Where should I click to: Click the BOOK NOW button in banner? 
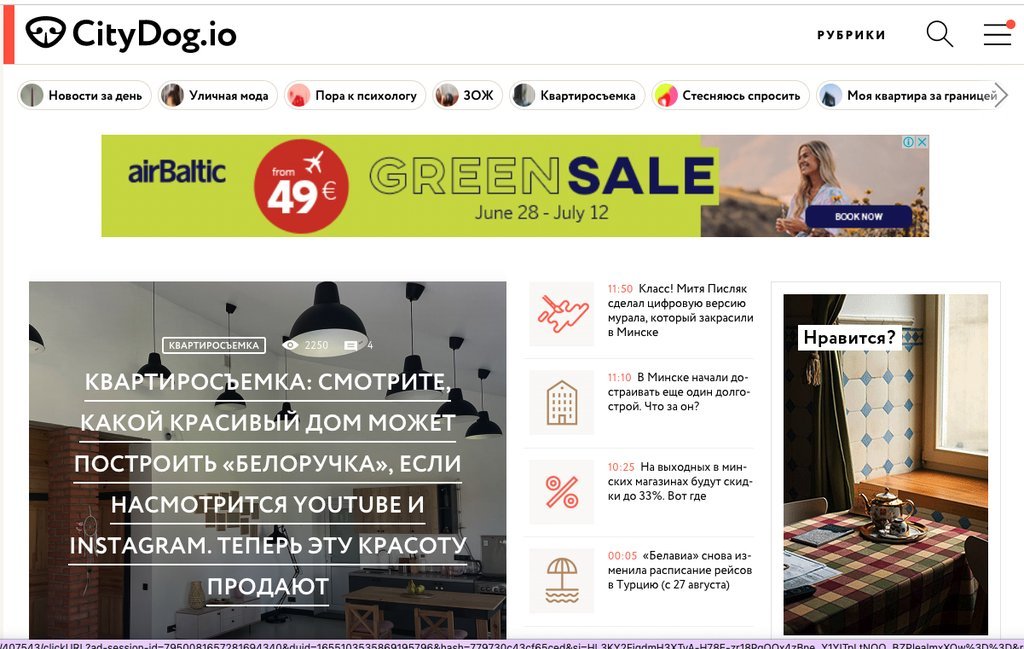coord(859,216)
